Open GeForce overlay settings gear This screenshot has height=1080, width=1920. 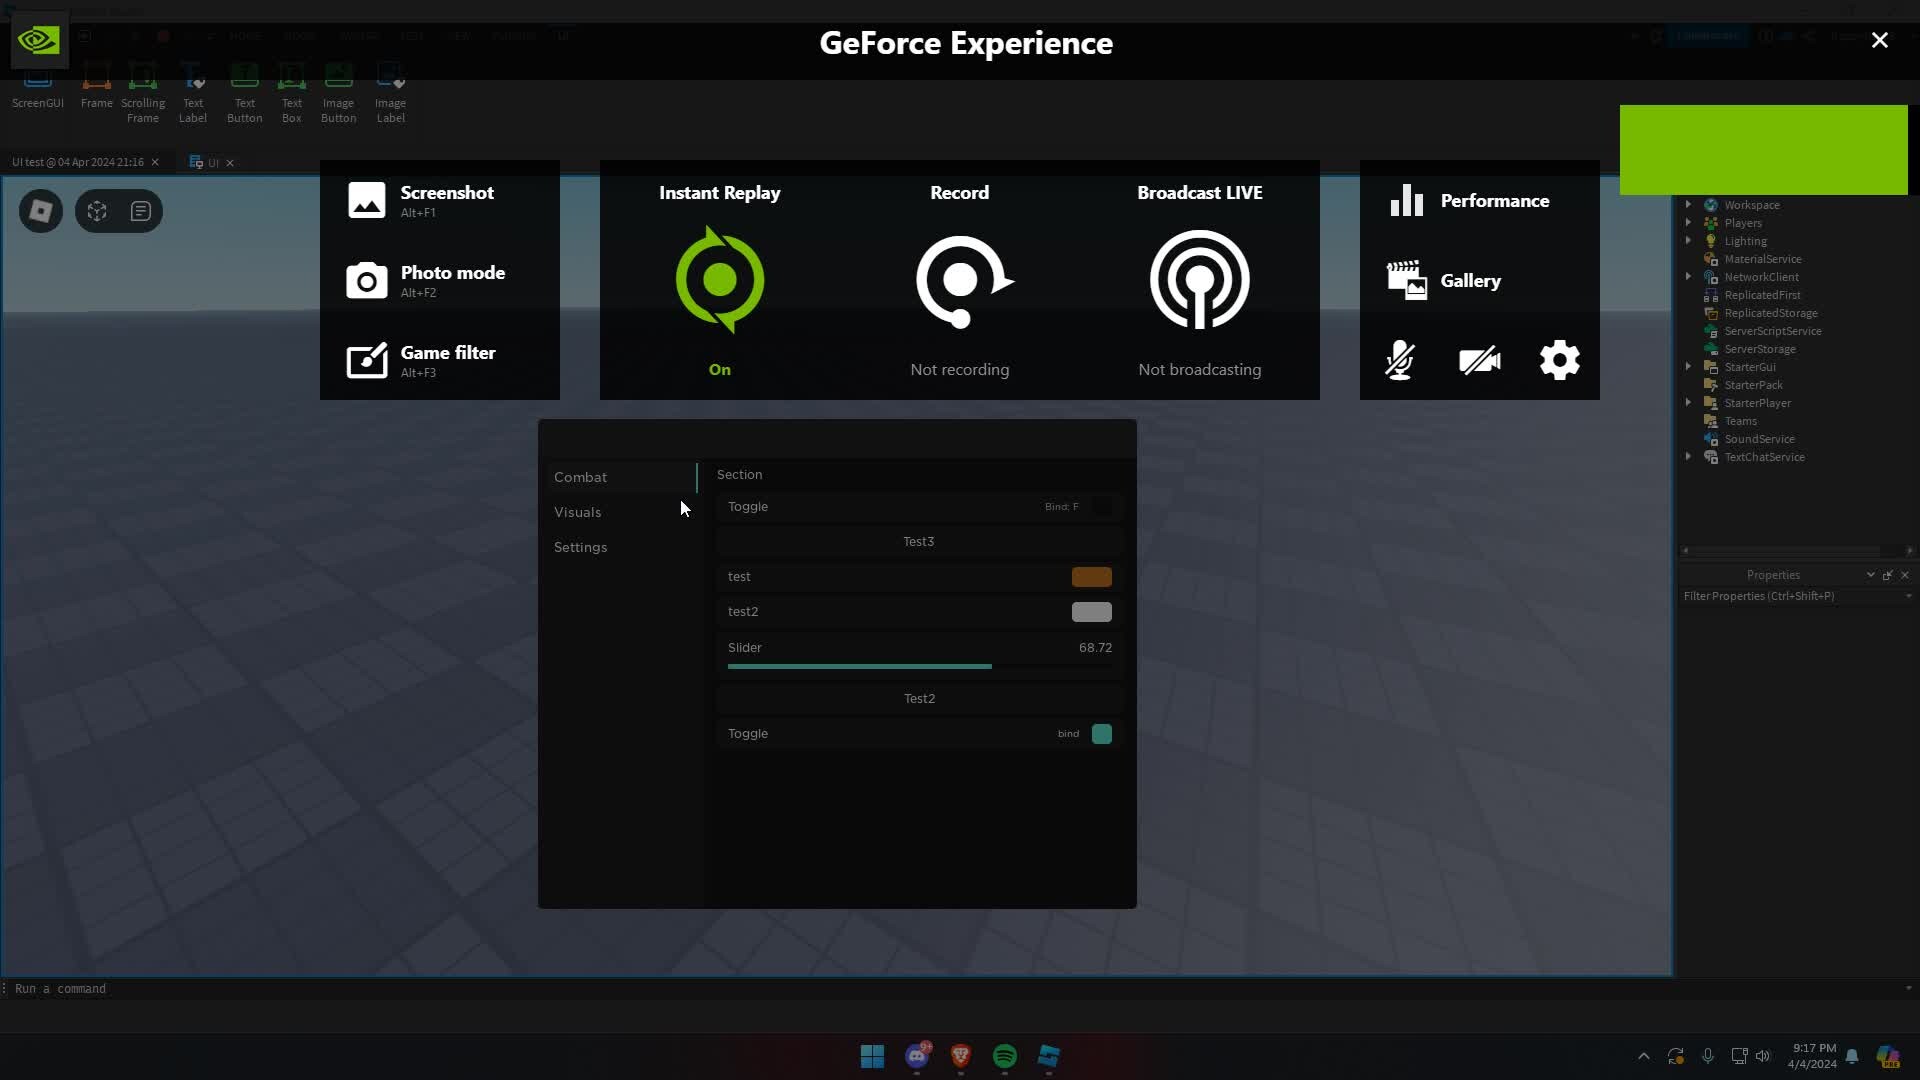coord(1559,360)
